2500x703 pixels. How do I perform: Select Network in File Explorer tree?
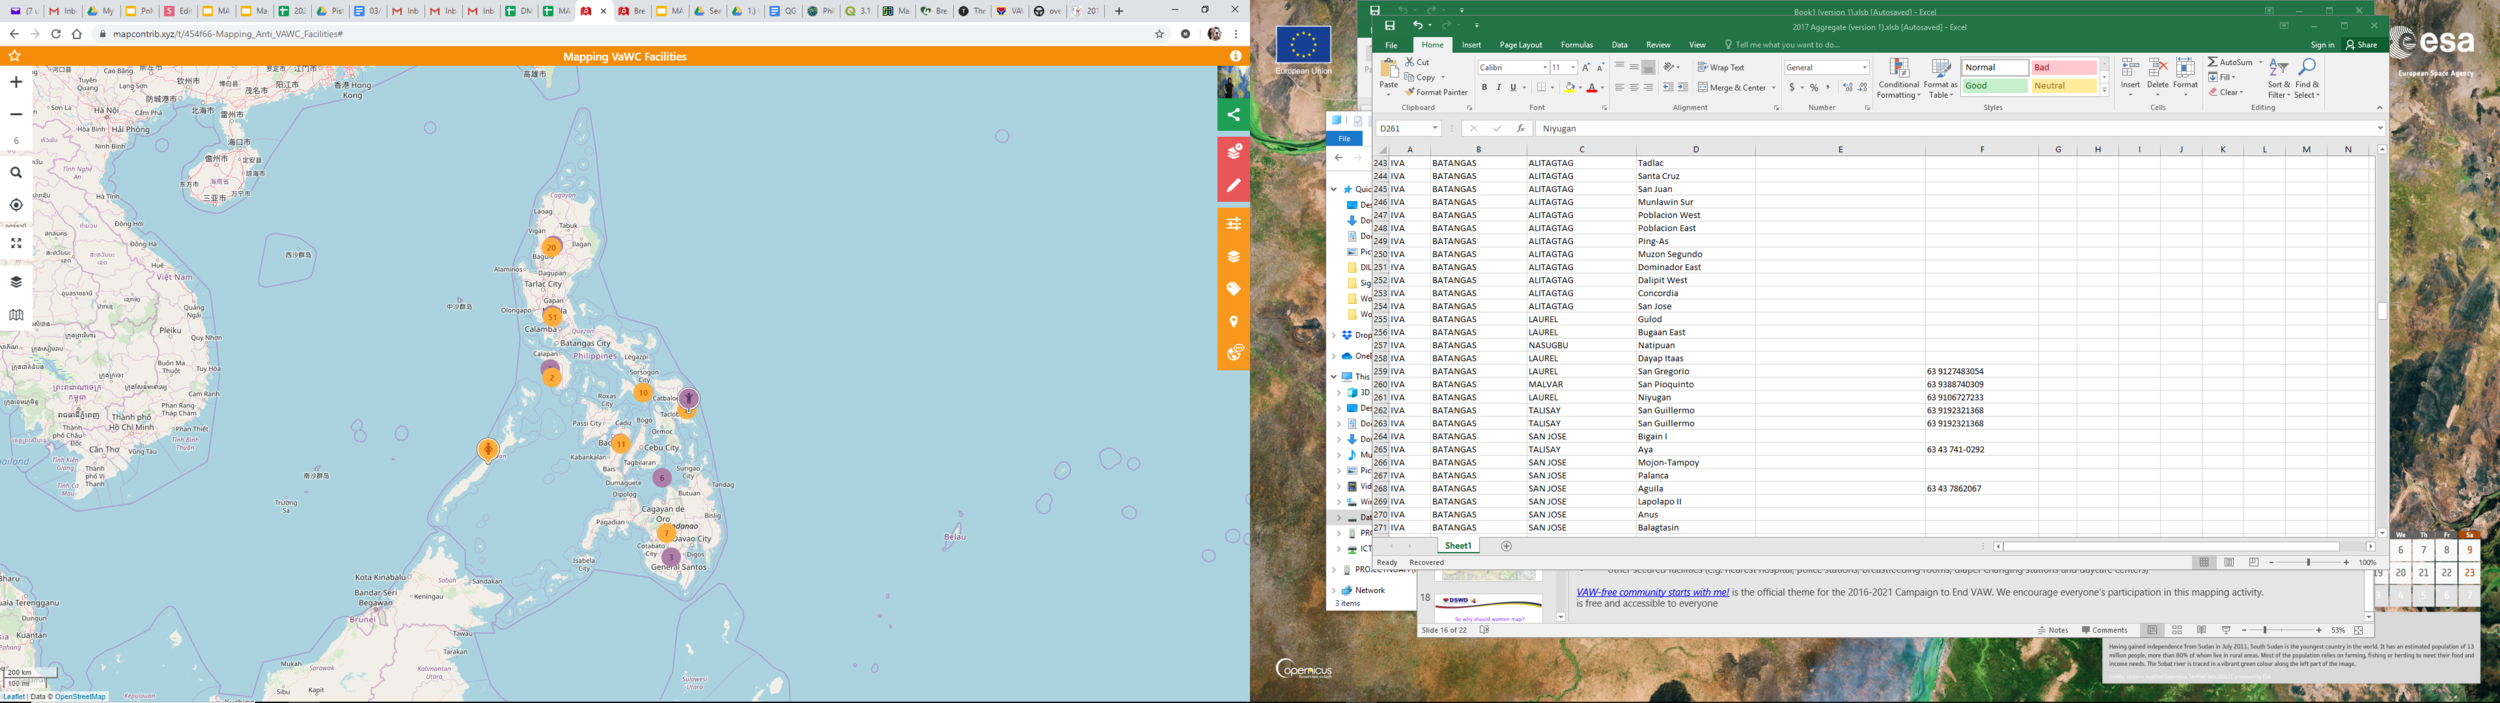pyautogui.click(x=1369, y=590)
